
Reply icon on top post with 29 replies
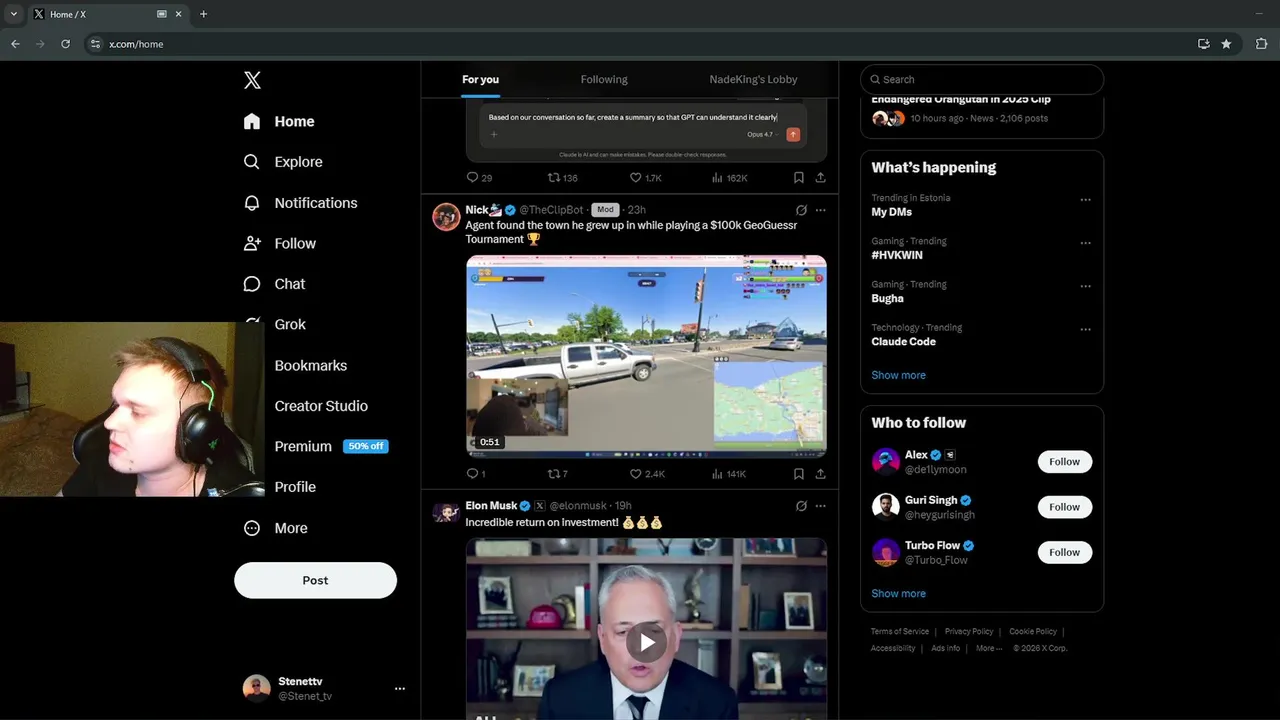[473, 177]
